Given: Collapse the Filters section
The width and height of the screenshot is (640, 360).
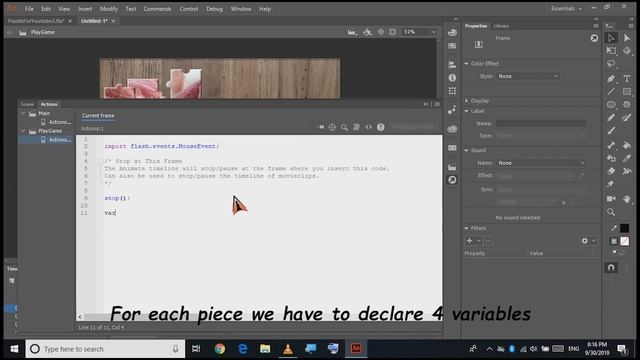Looking at the screenshot, I should [467, 228].
